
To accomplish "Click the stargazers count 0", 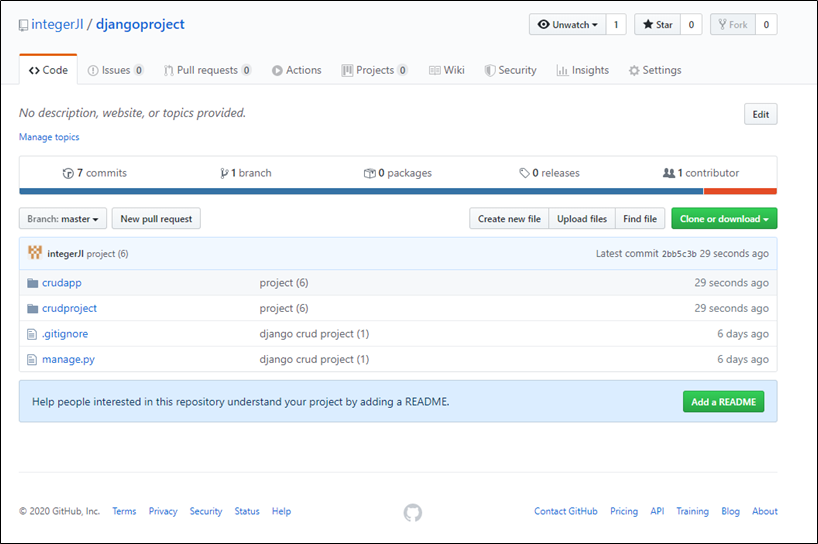I will [691, 25].
